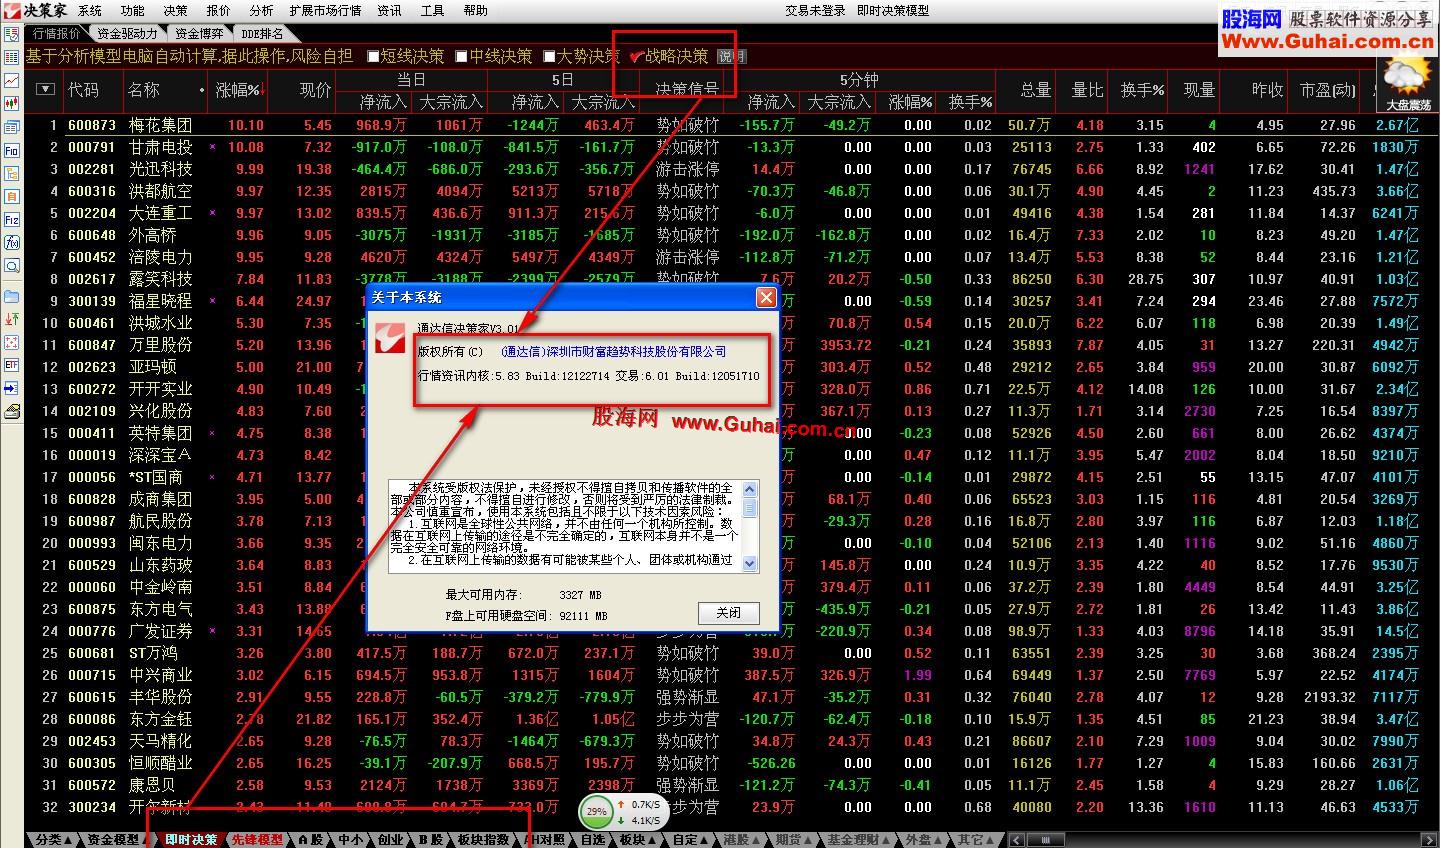Screen dimensions: 1440x848
Task: Open the 系统 menu
Action: [x=90, y=11]
